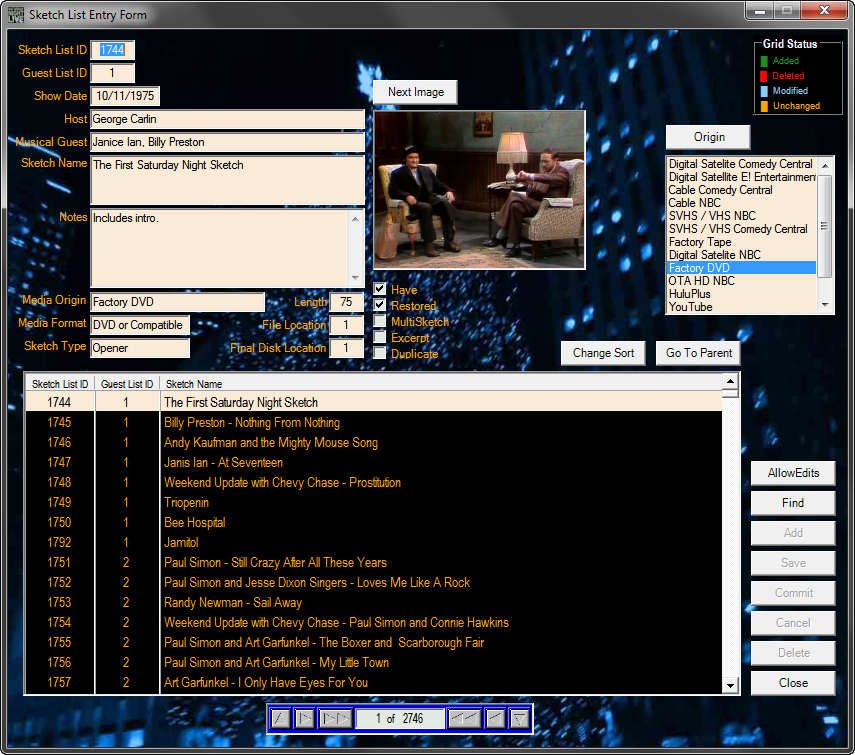
Task: Click the Sketch List Entry Form title bar icon
Action: 15,14
